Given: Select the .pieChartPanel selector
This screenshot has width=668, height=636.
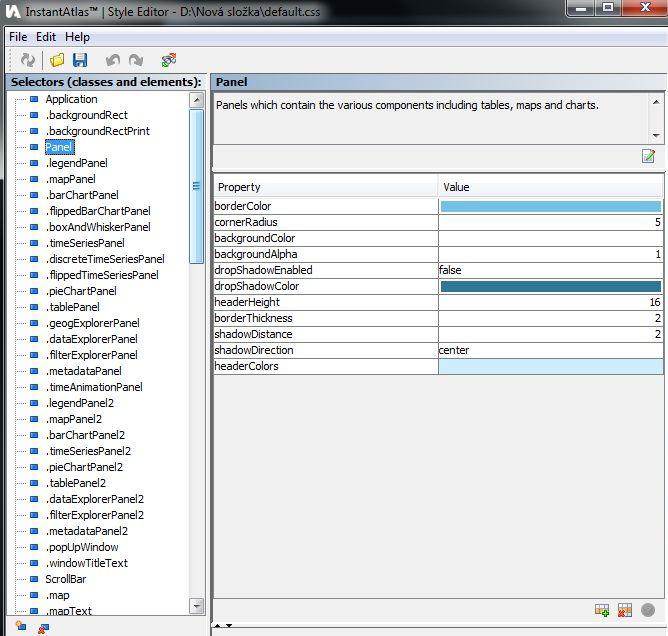Looking at the screenshot, I should [x=81, y=291].
